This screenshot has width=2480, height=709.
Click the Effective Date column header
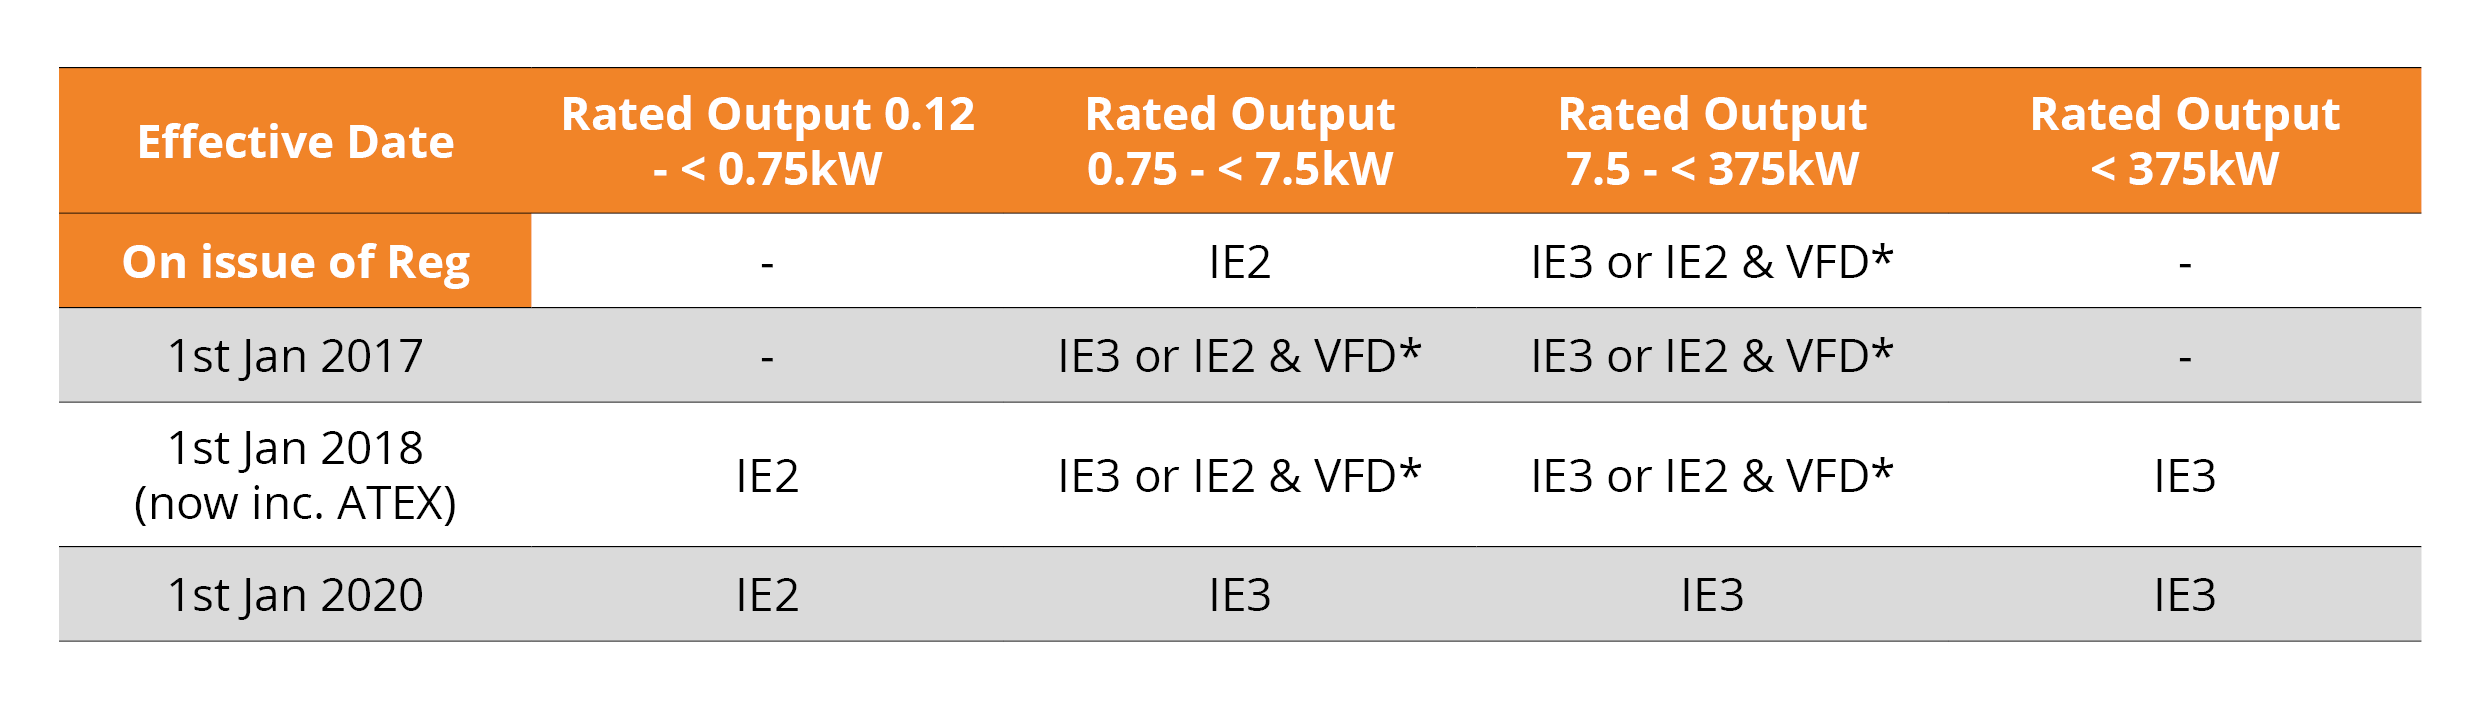[296, 142]
